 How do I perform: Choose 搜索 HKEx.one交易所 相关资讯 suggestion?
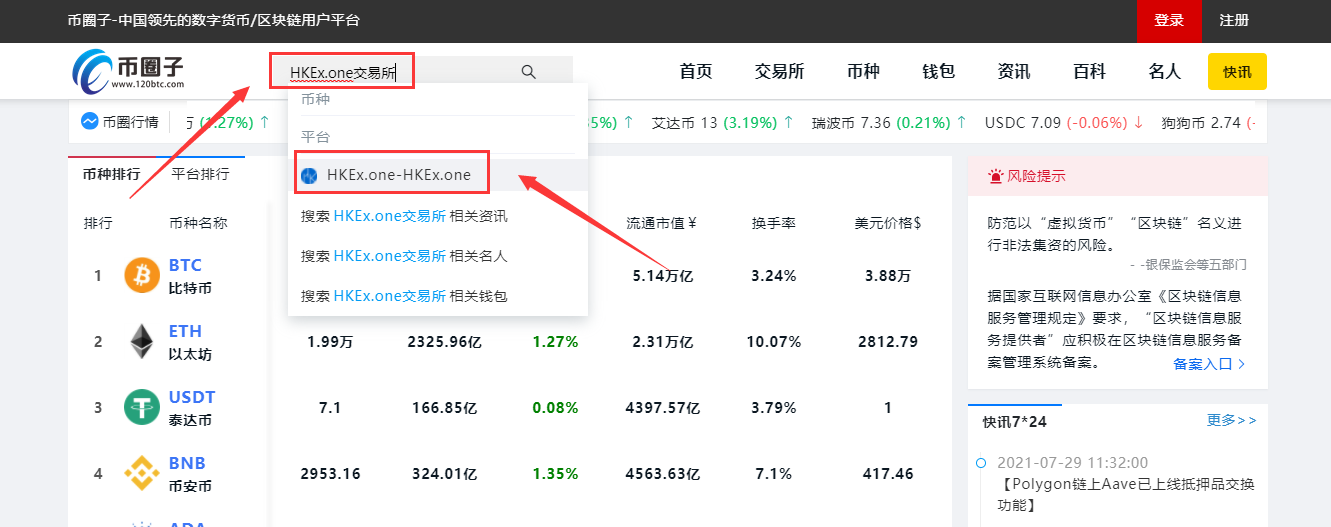[404, 215]
